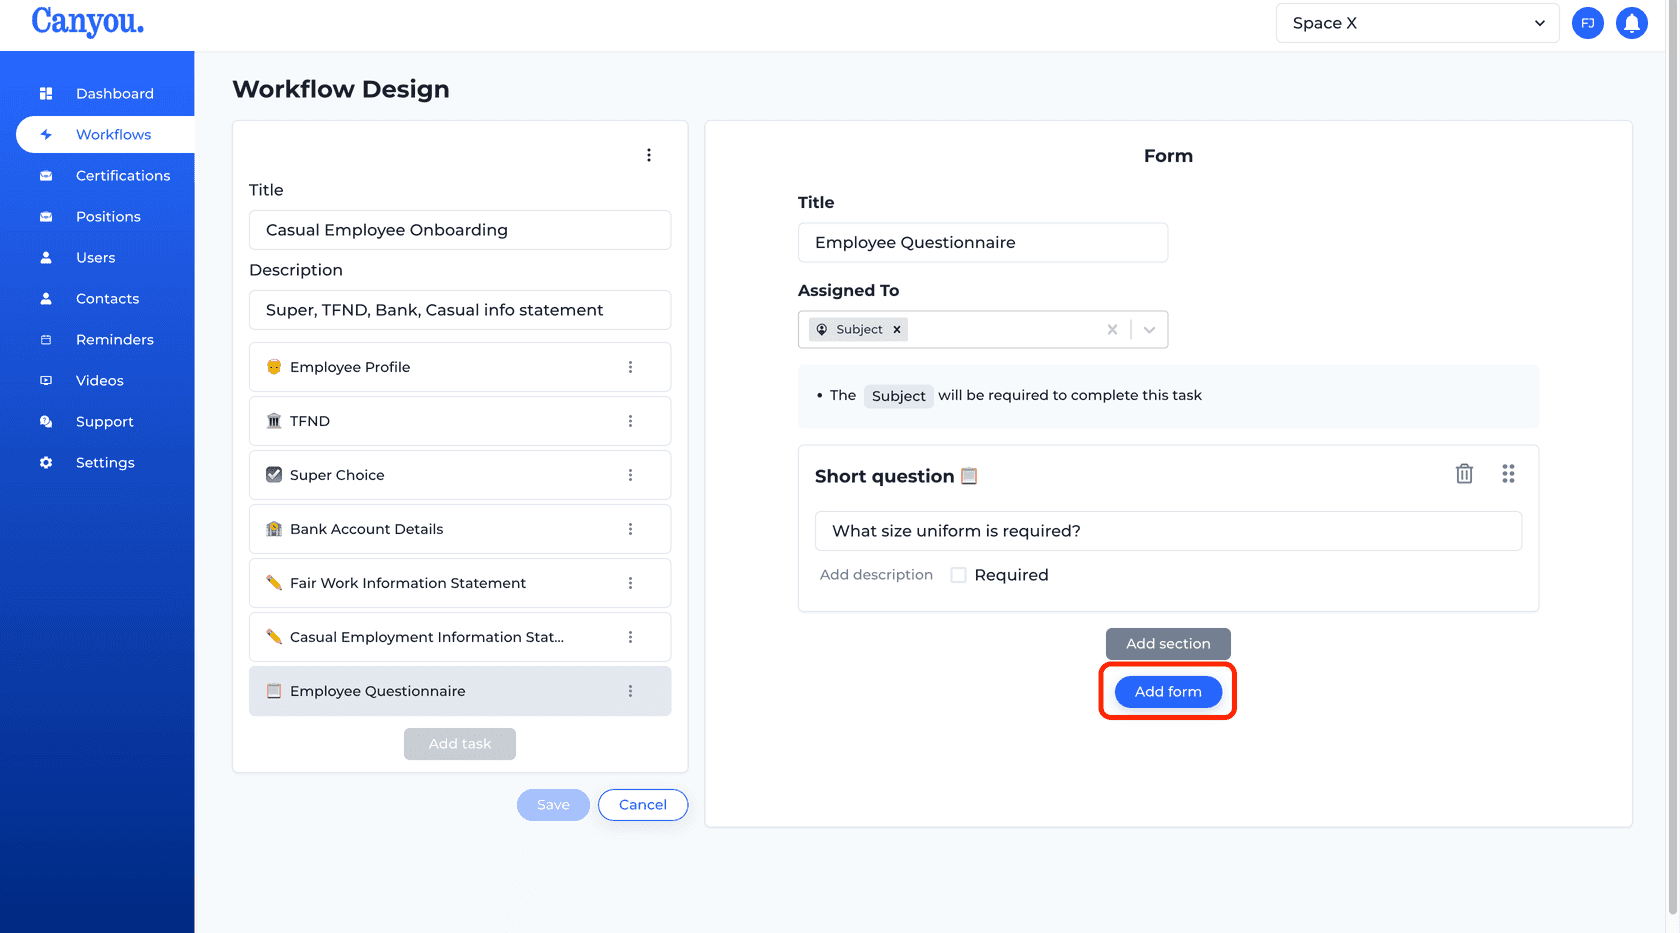Remove the Subject tag from Assigned To

(x=897, y=329)
